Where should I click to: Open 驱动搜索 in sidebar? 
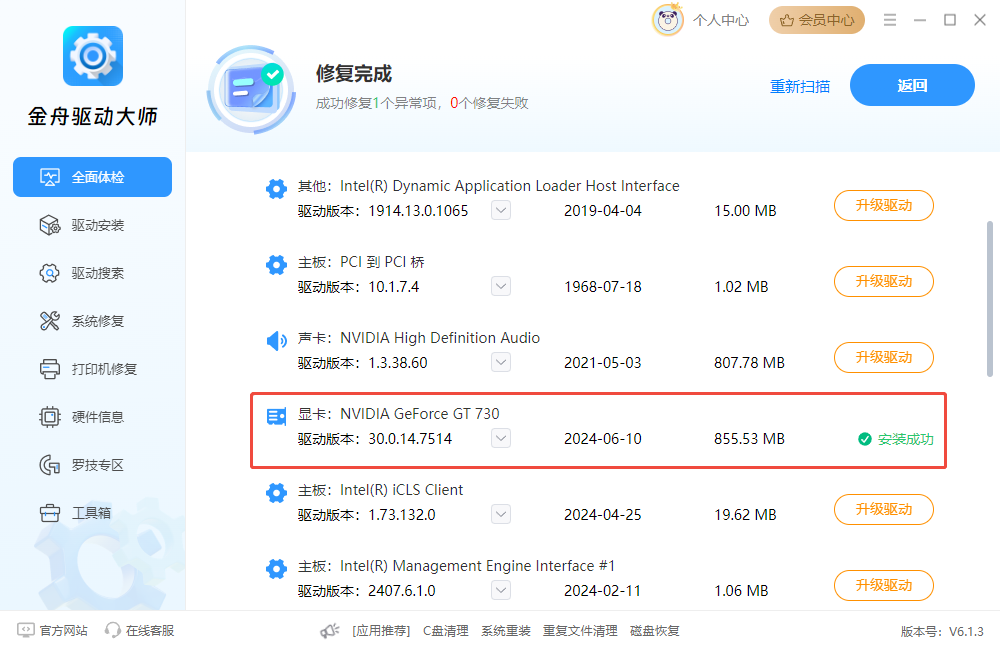tap(92, 273)
